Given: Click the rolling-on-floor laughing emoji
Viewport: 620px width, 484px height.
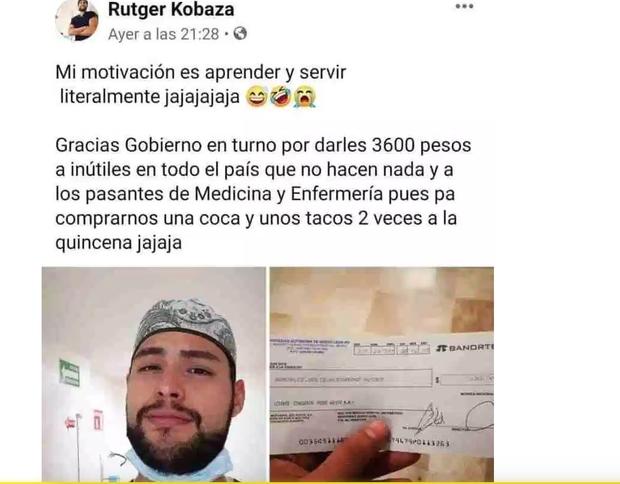Looking at the screenshot, I should point(280,97).
